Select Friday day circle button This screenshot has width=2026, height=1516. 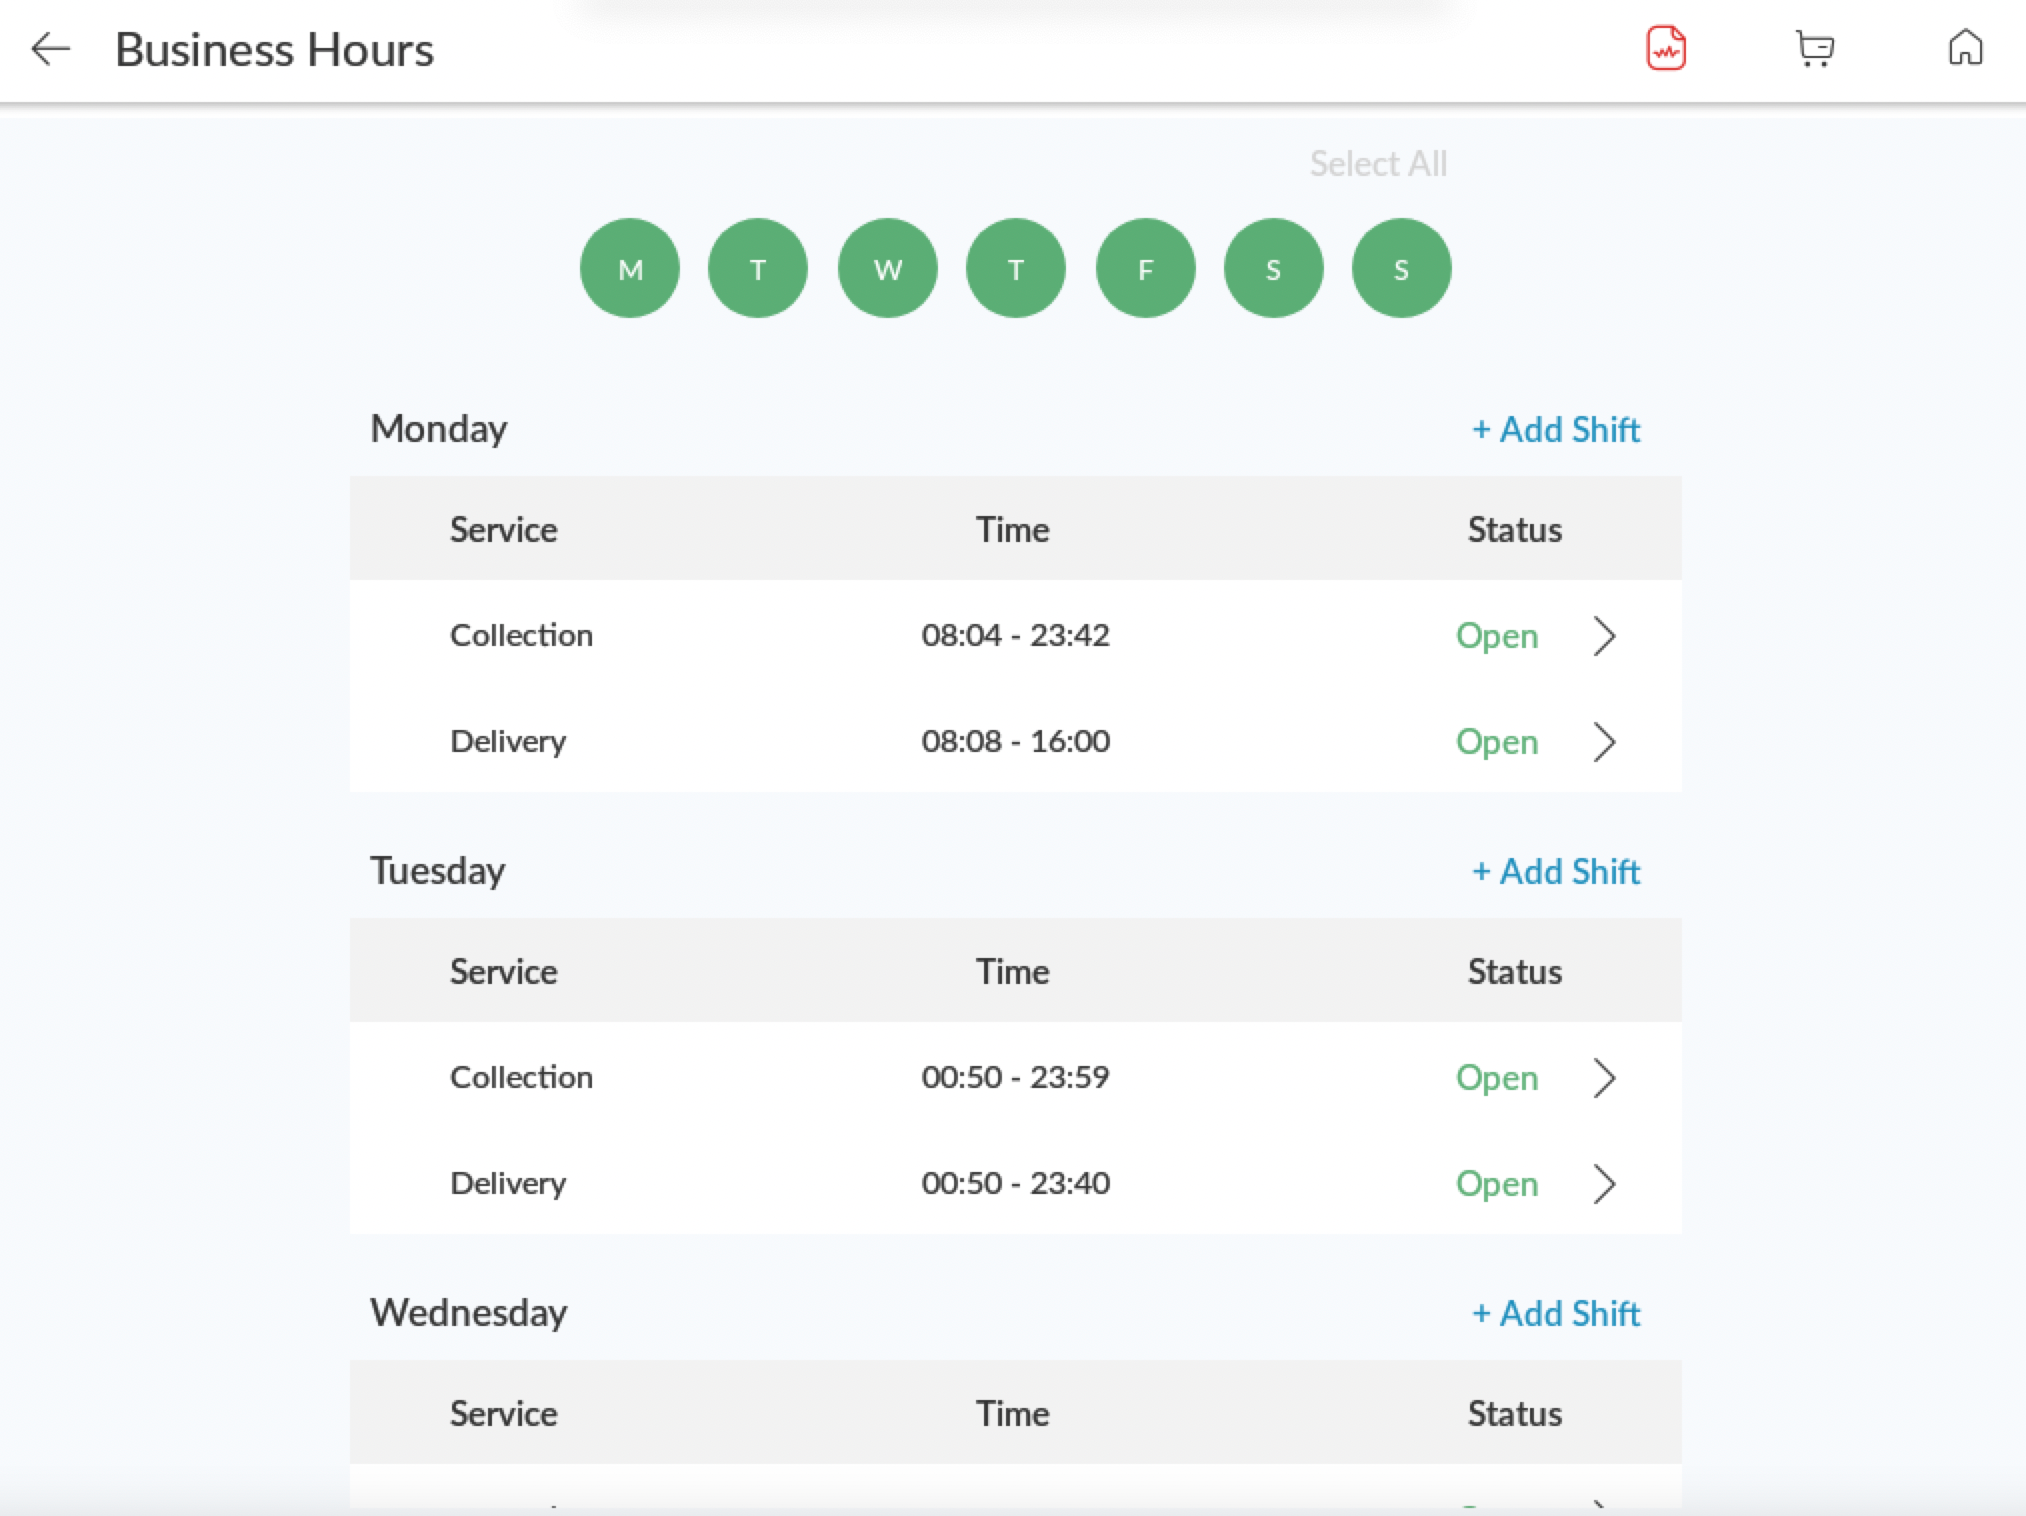1144,268
